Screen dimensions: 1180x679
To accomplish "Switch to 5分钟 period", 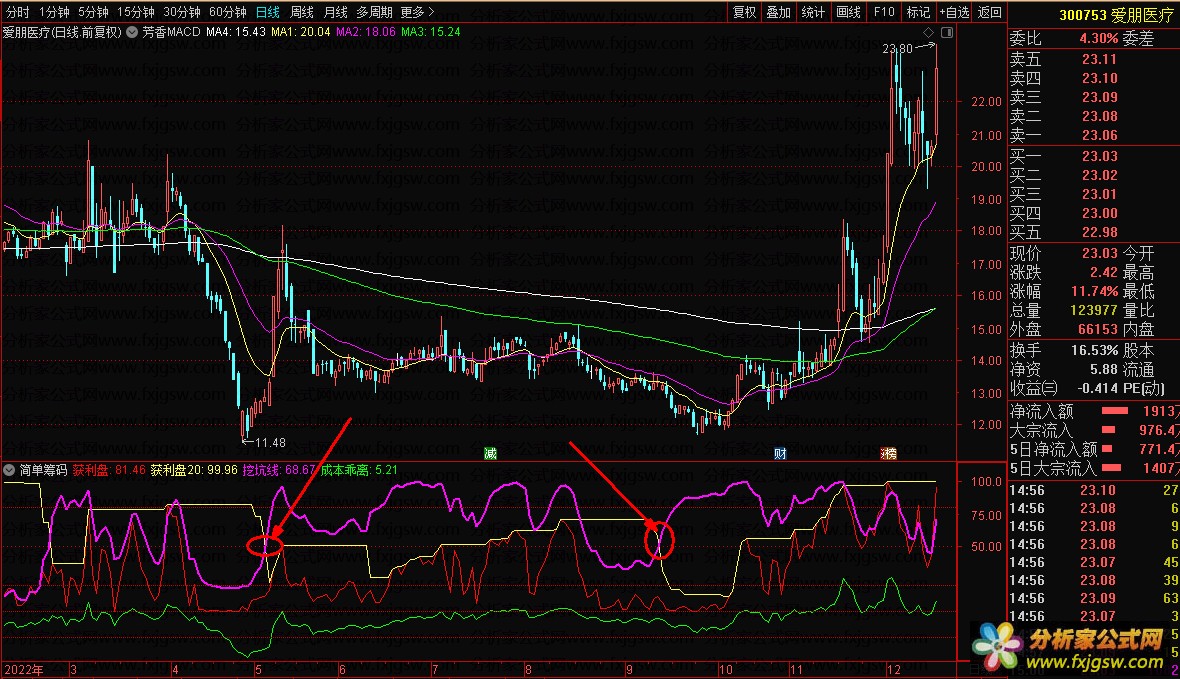I will [93, 12].
